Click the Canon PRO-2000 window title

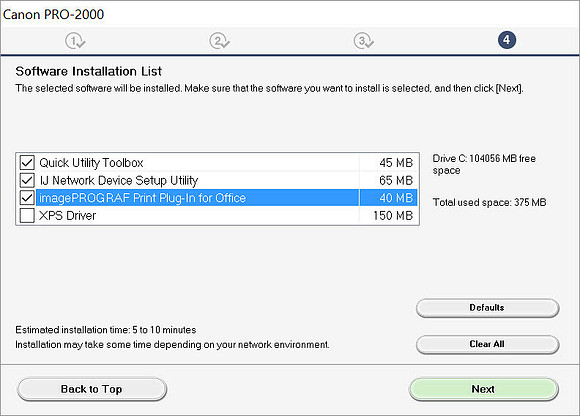pyautogui.click(x=54, y=14)
